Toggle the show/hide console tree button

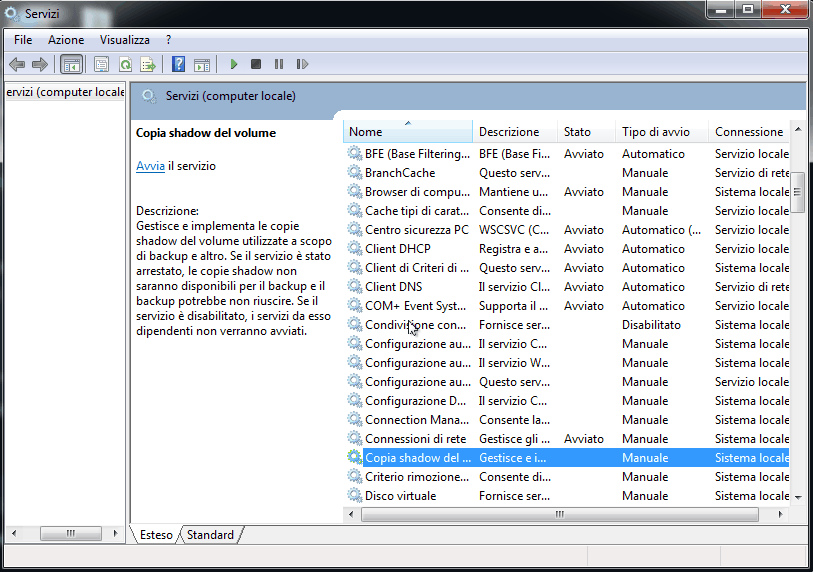coord(72,64)
